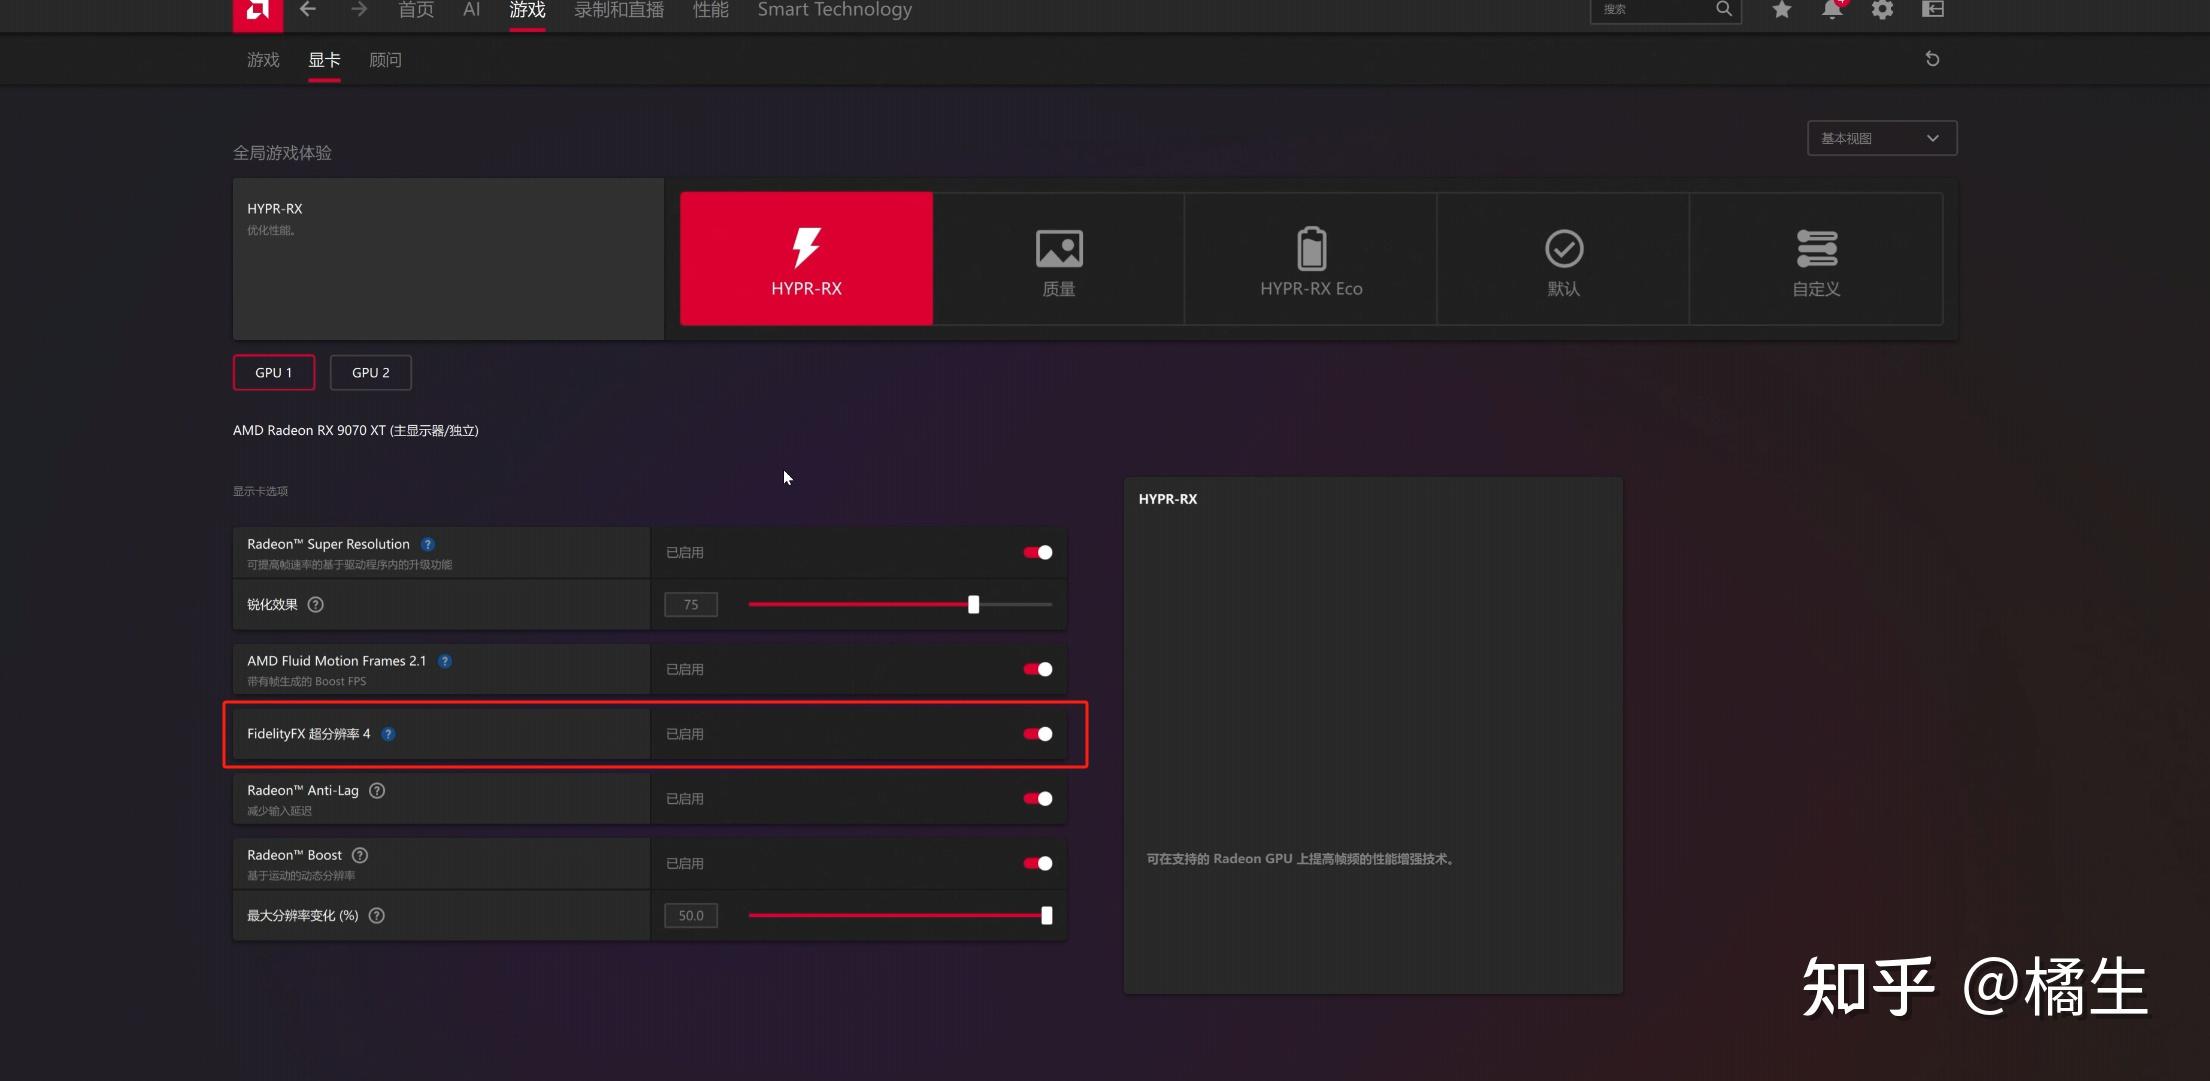Switch to the 顾问 sub-tab
The height and width of the screenshot is (1081, 2210).
pyautogui.click(x=385, y=60)
